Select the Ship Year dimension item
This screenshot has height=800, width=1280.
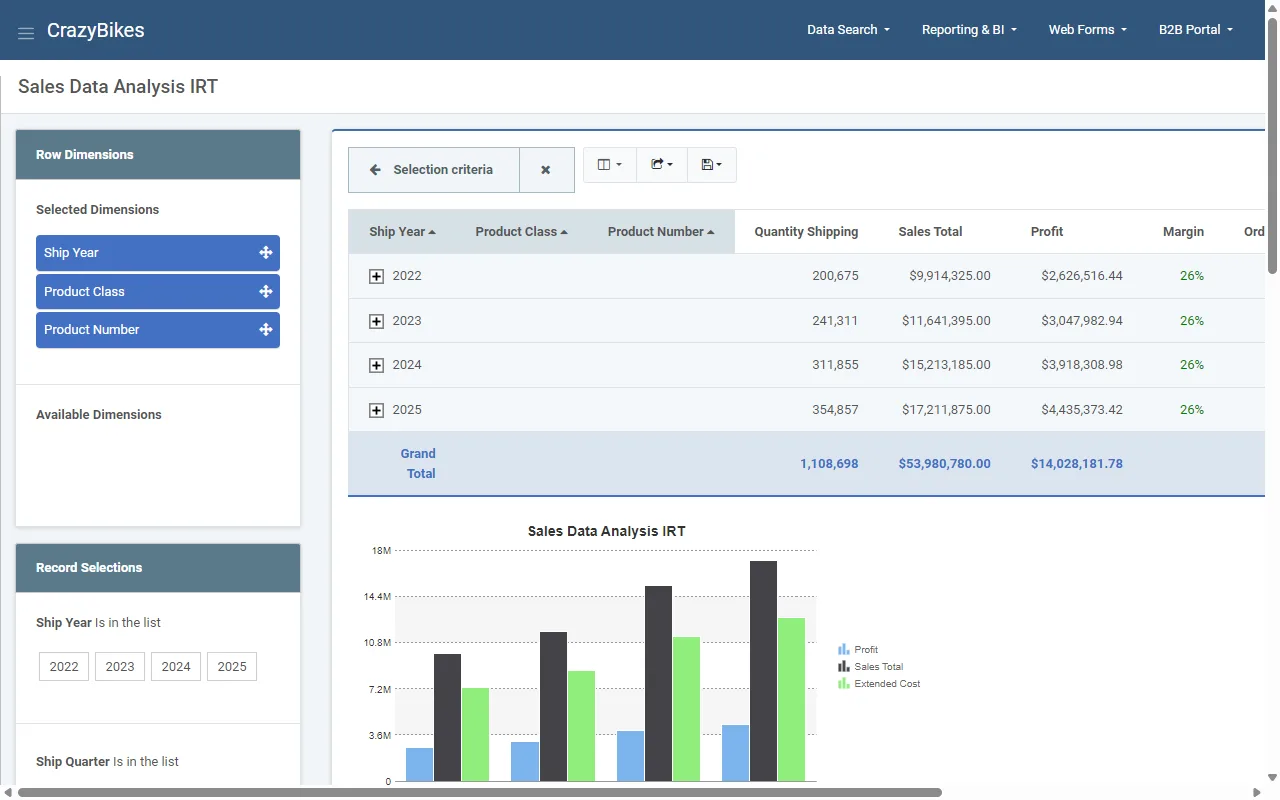(158, 253)
